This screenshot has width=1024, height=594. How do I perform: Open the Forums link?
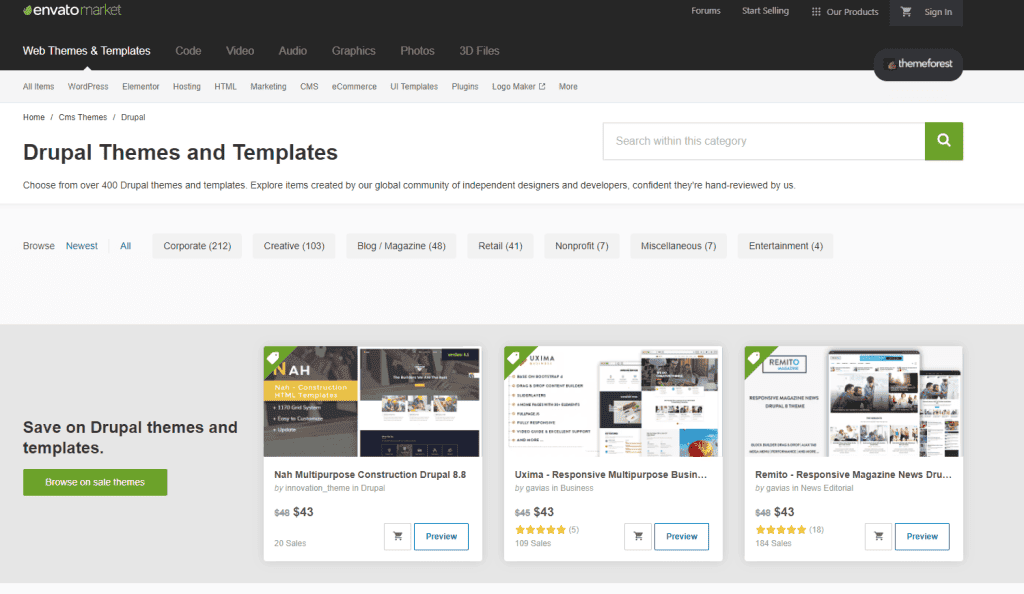tap(706, 11)
